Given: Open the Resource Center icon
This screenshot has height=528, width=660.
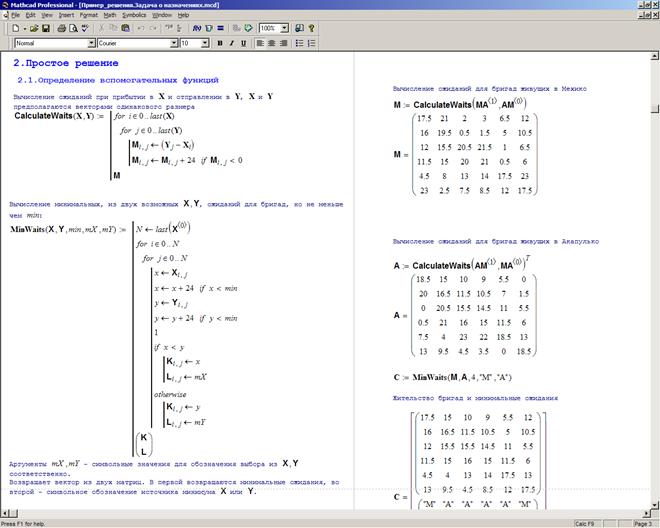Looking at the screenshot, I should pyautogui.click(x=299, y=28).
